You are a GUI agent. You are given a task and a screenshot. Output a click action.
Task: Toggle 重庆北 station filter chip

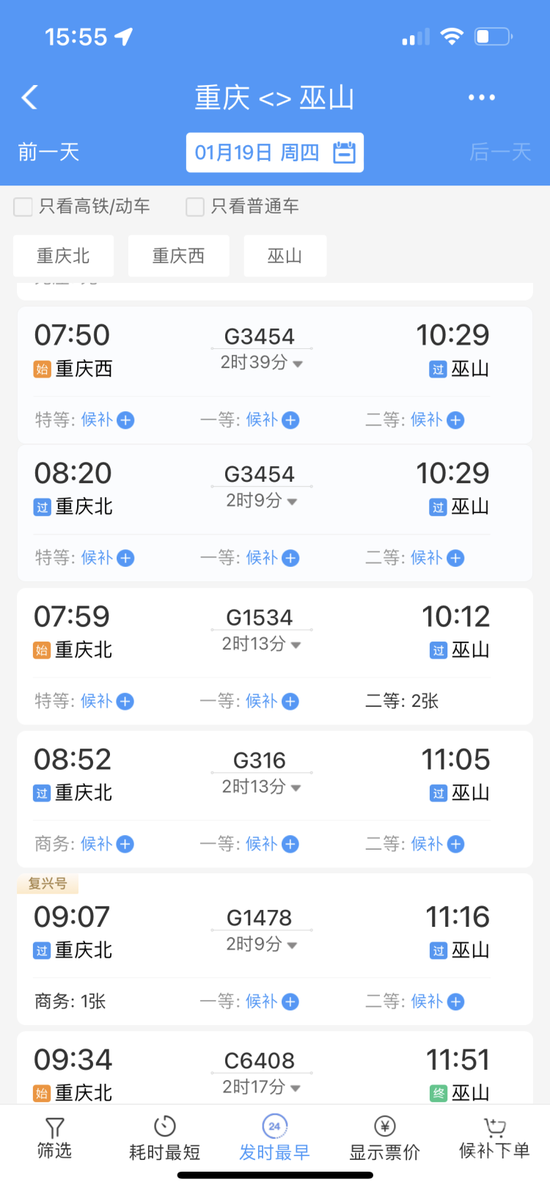[x=64, y=256]
